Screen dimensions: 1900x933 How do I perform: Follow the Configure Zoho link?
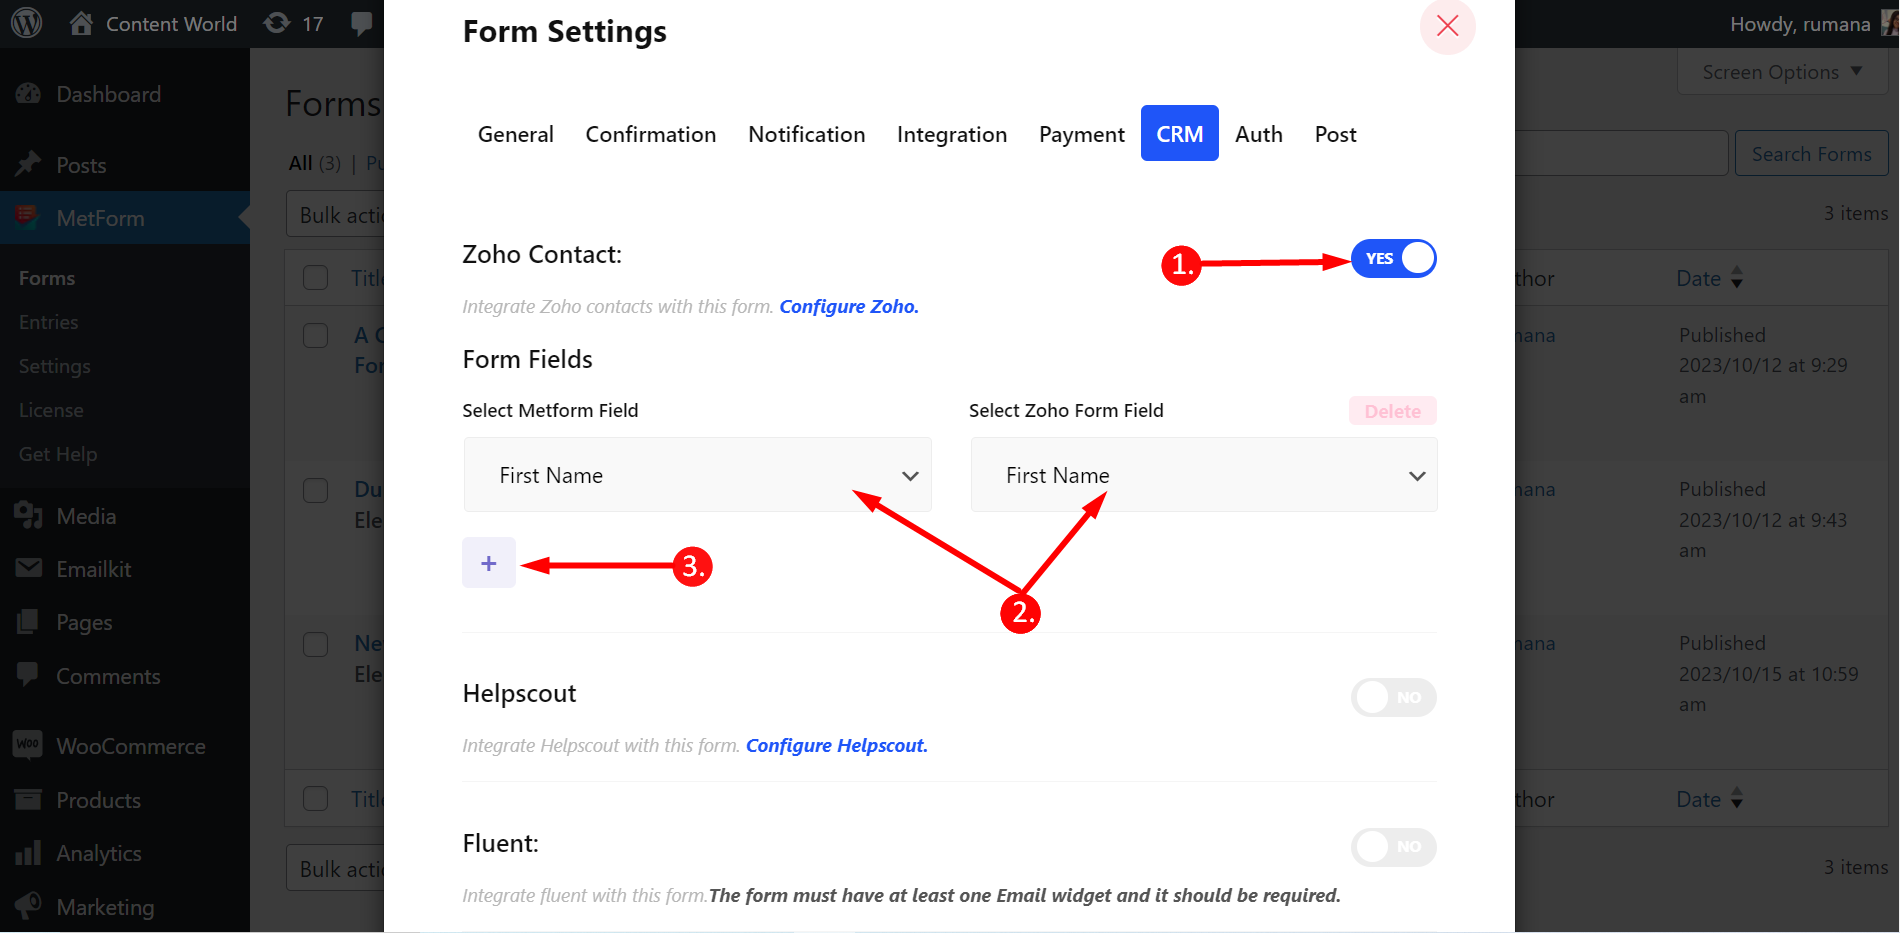(848, 307)
